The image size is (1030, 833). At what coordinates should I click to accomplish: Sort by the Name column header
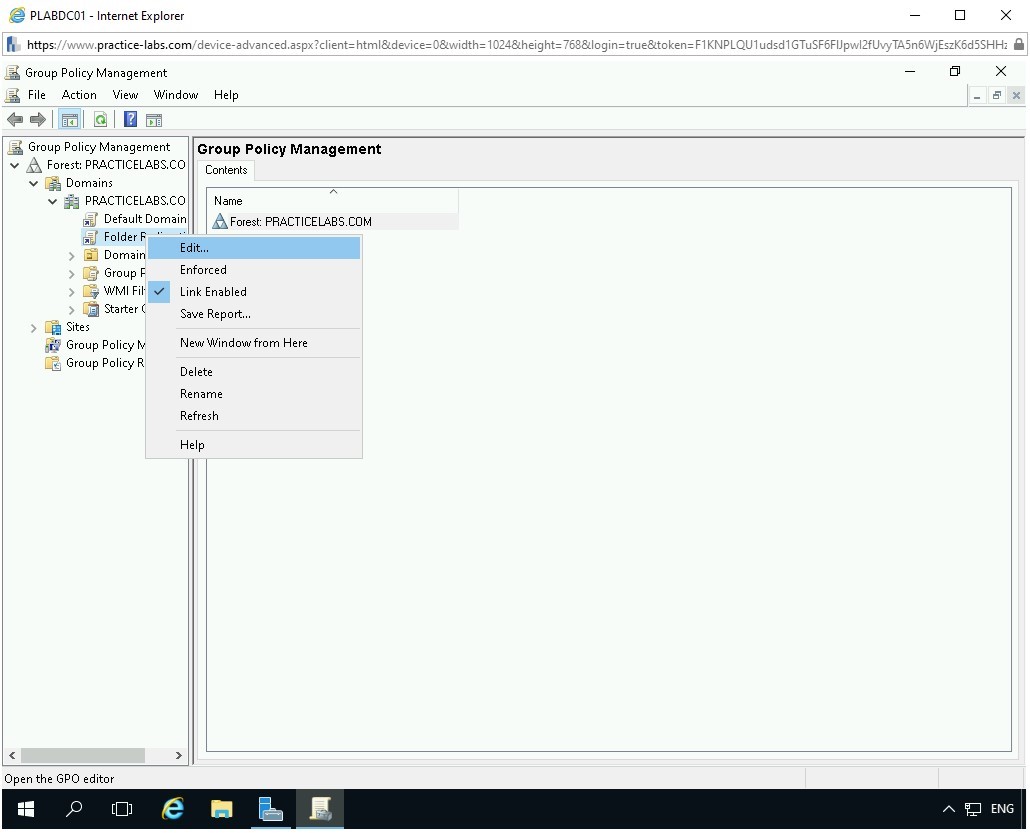[333, 200]
